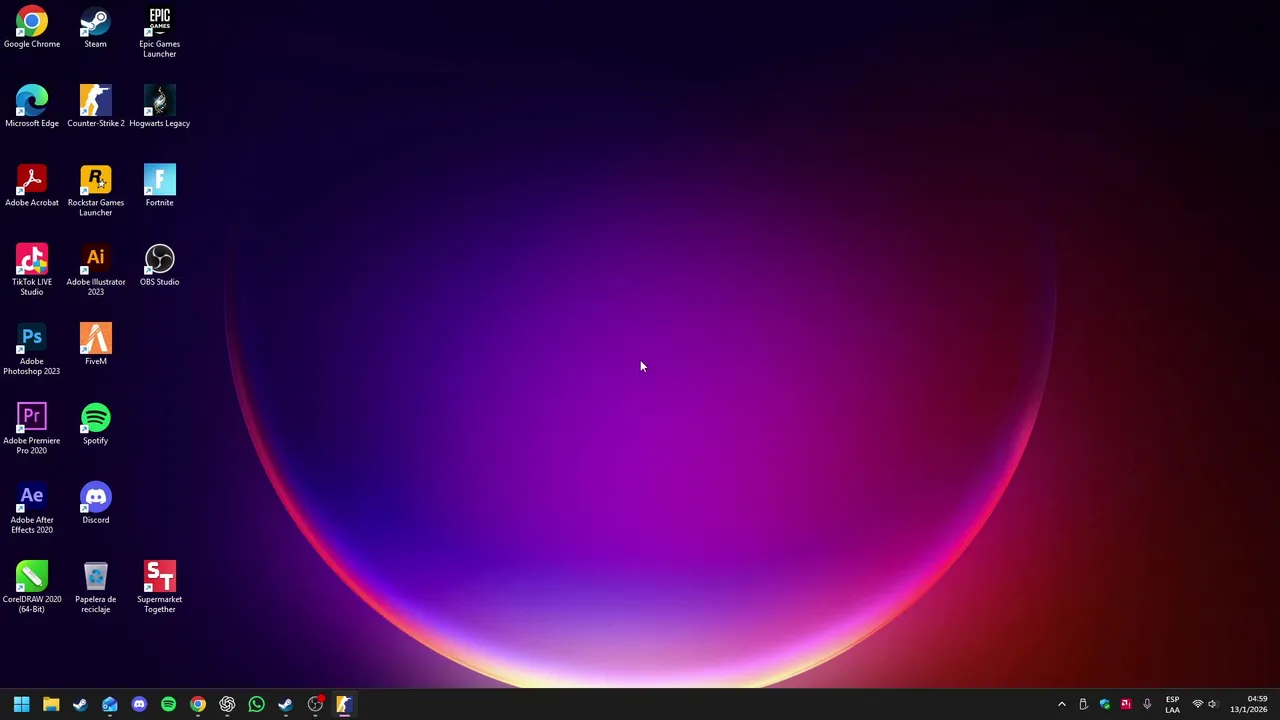This screenshot has width=1280, height=720.
Task: Open Wi-Fi network tray icon
Action: [x=1197, y=704]
